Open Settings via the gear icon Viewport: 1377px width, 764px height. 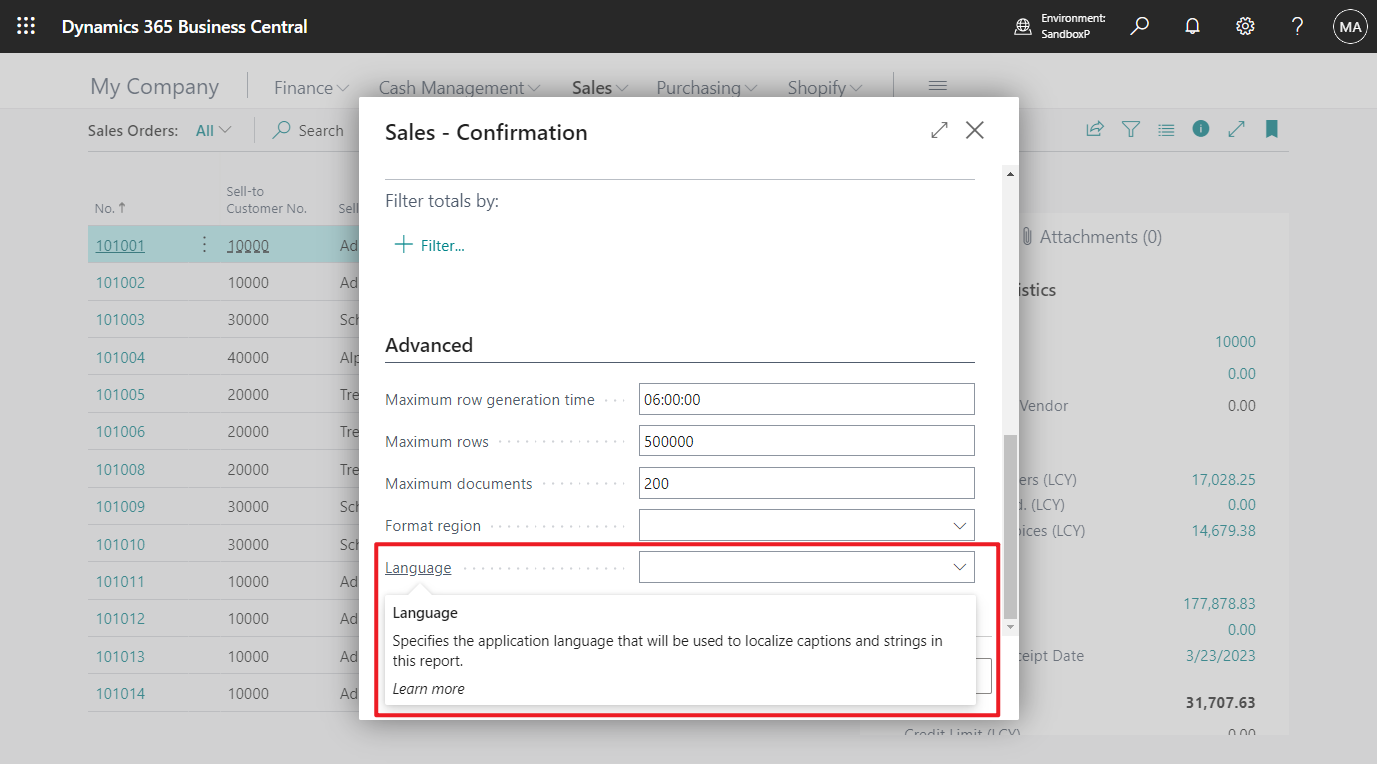point(1244,26)
